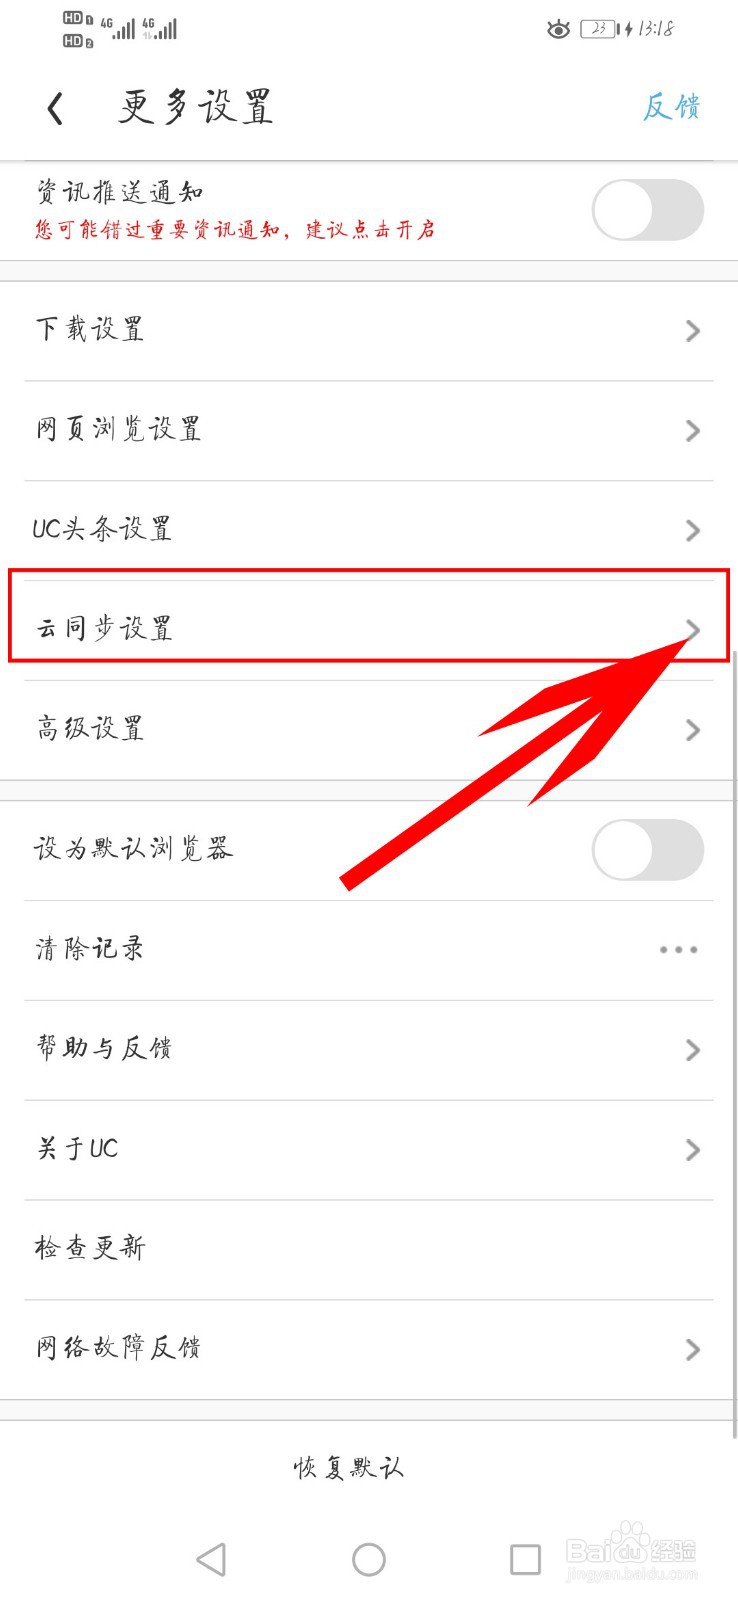
Task: Tap 检查更新 to check updates
Action: coord(369,1249)
